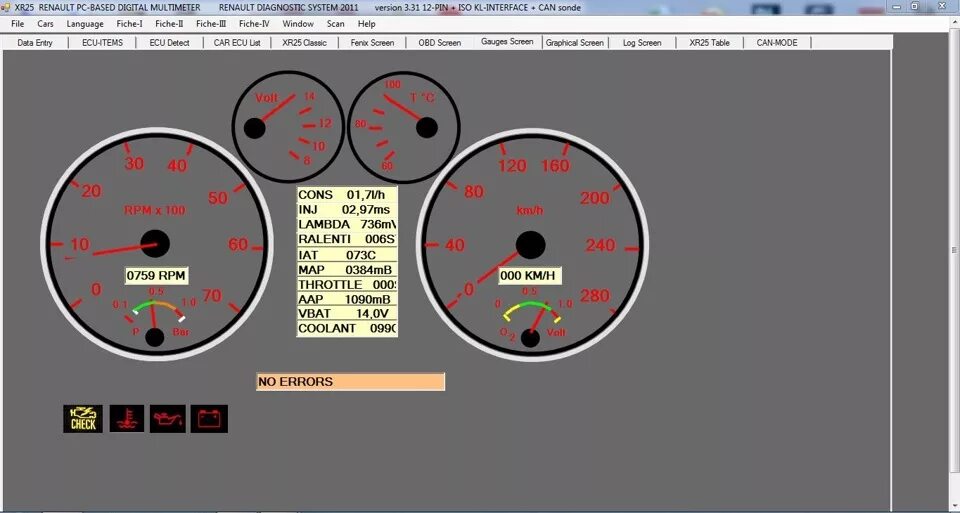Image resolution: width=960 pixels, height=513 pixels.
Task: Click the MAP 0384mB row
Action: tap(347, 269)
